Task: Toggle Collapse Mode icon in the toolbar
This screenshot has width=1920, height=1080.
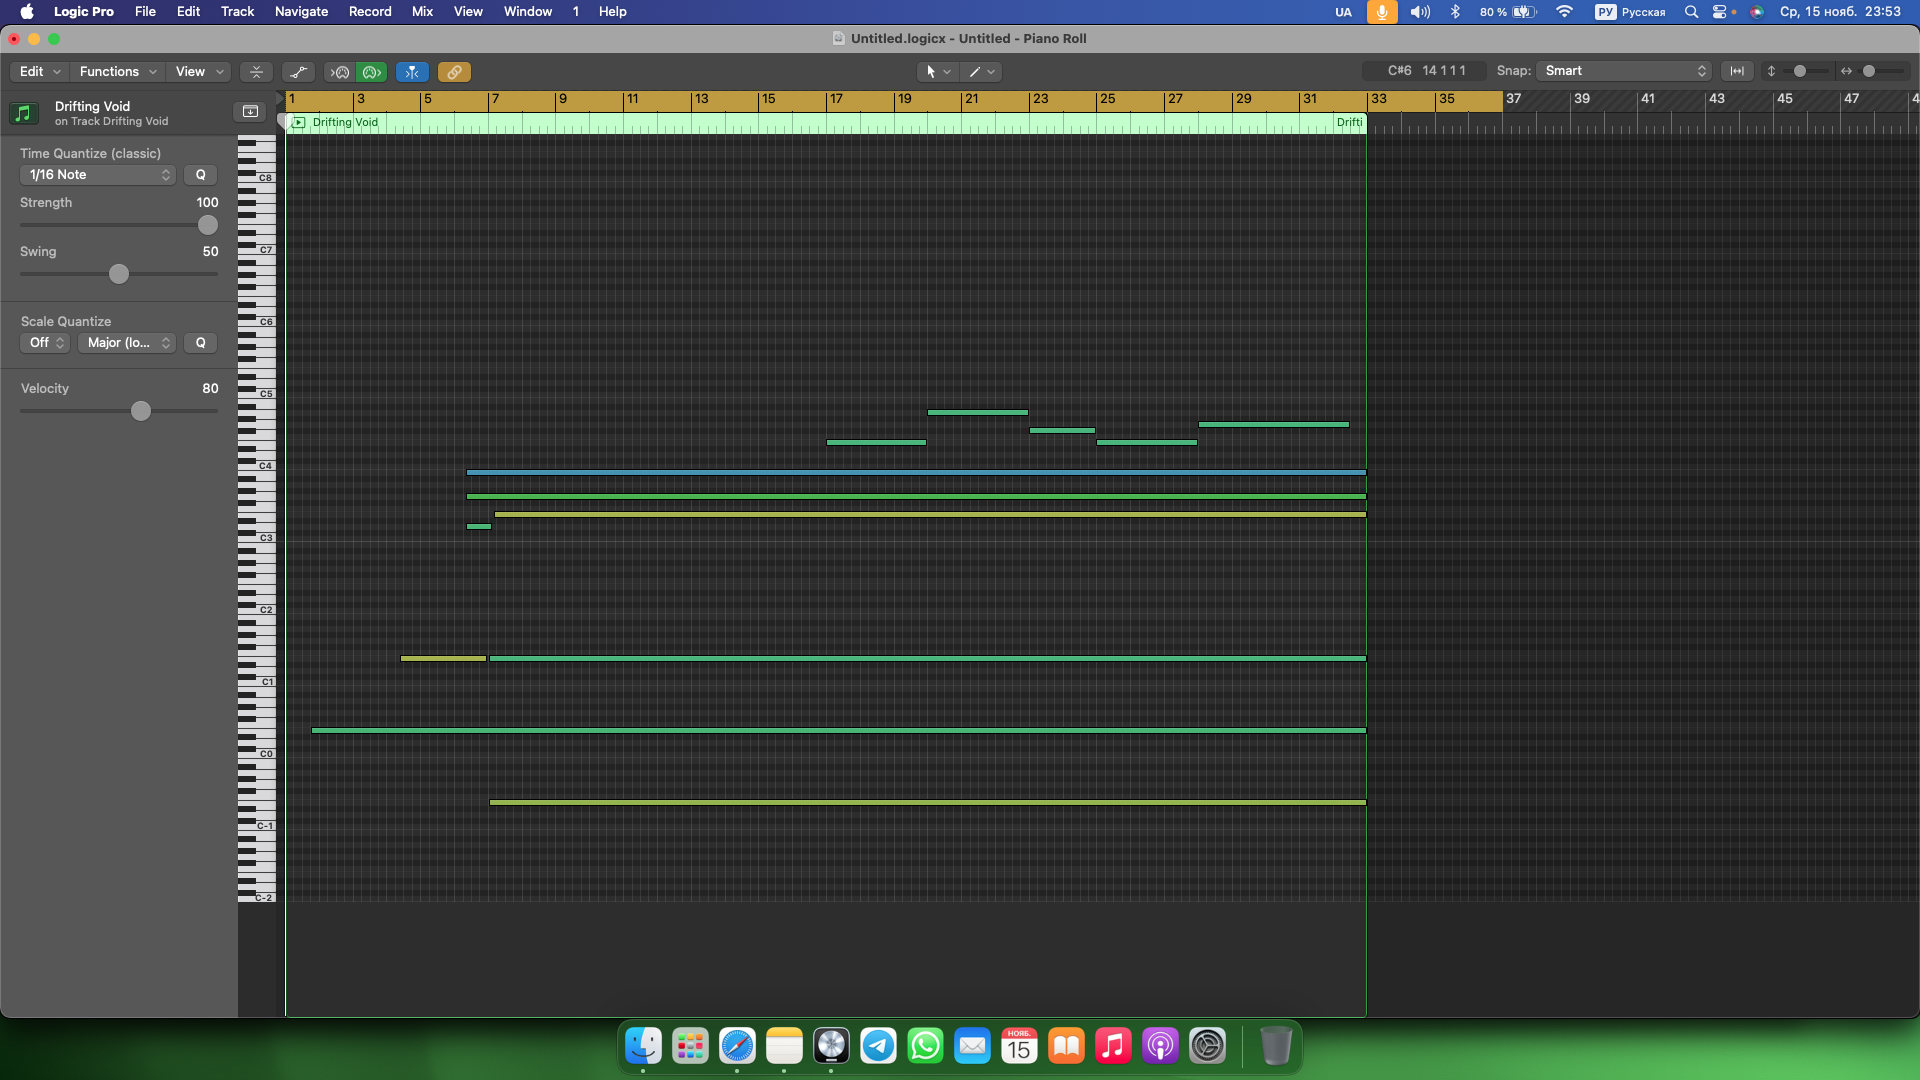Action: tap(256, 72)
